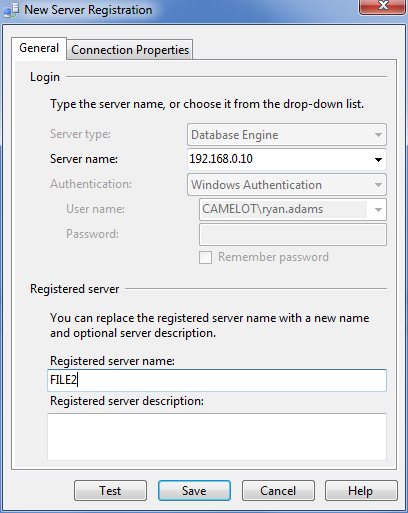The width and height of the screenshot is (408, 513).
Task: Switch to the Connection Properties tab
Action: tap(130, 50)
